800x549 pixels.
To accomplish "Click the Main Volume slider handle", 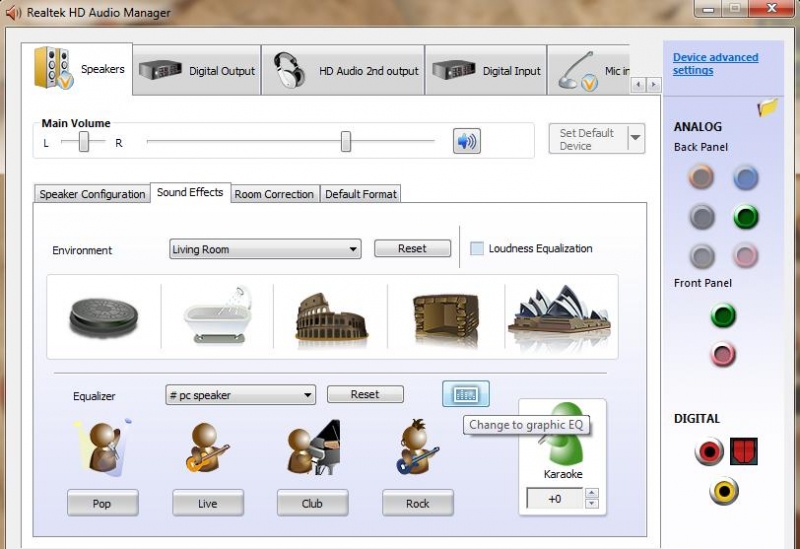I will (345, 142).
